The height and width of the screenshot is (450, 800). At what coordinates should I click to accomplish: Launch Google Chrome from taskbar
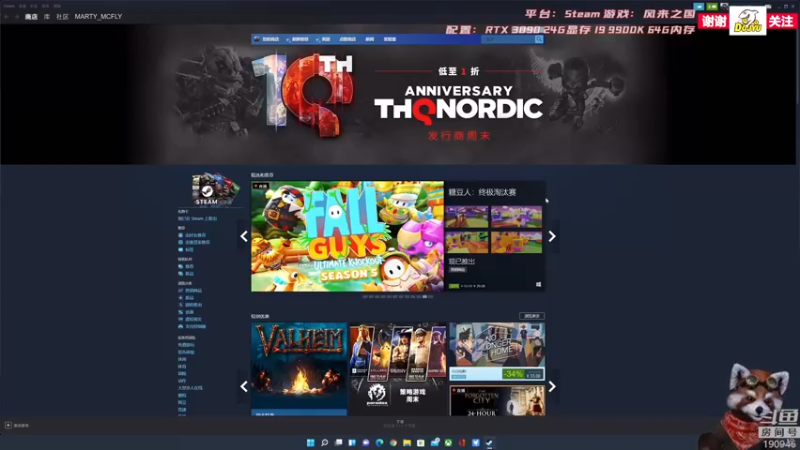click(x=393, y=442)
